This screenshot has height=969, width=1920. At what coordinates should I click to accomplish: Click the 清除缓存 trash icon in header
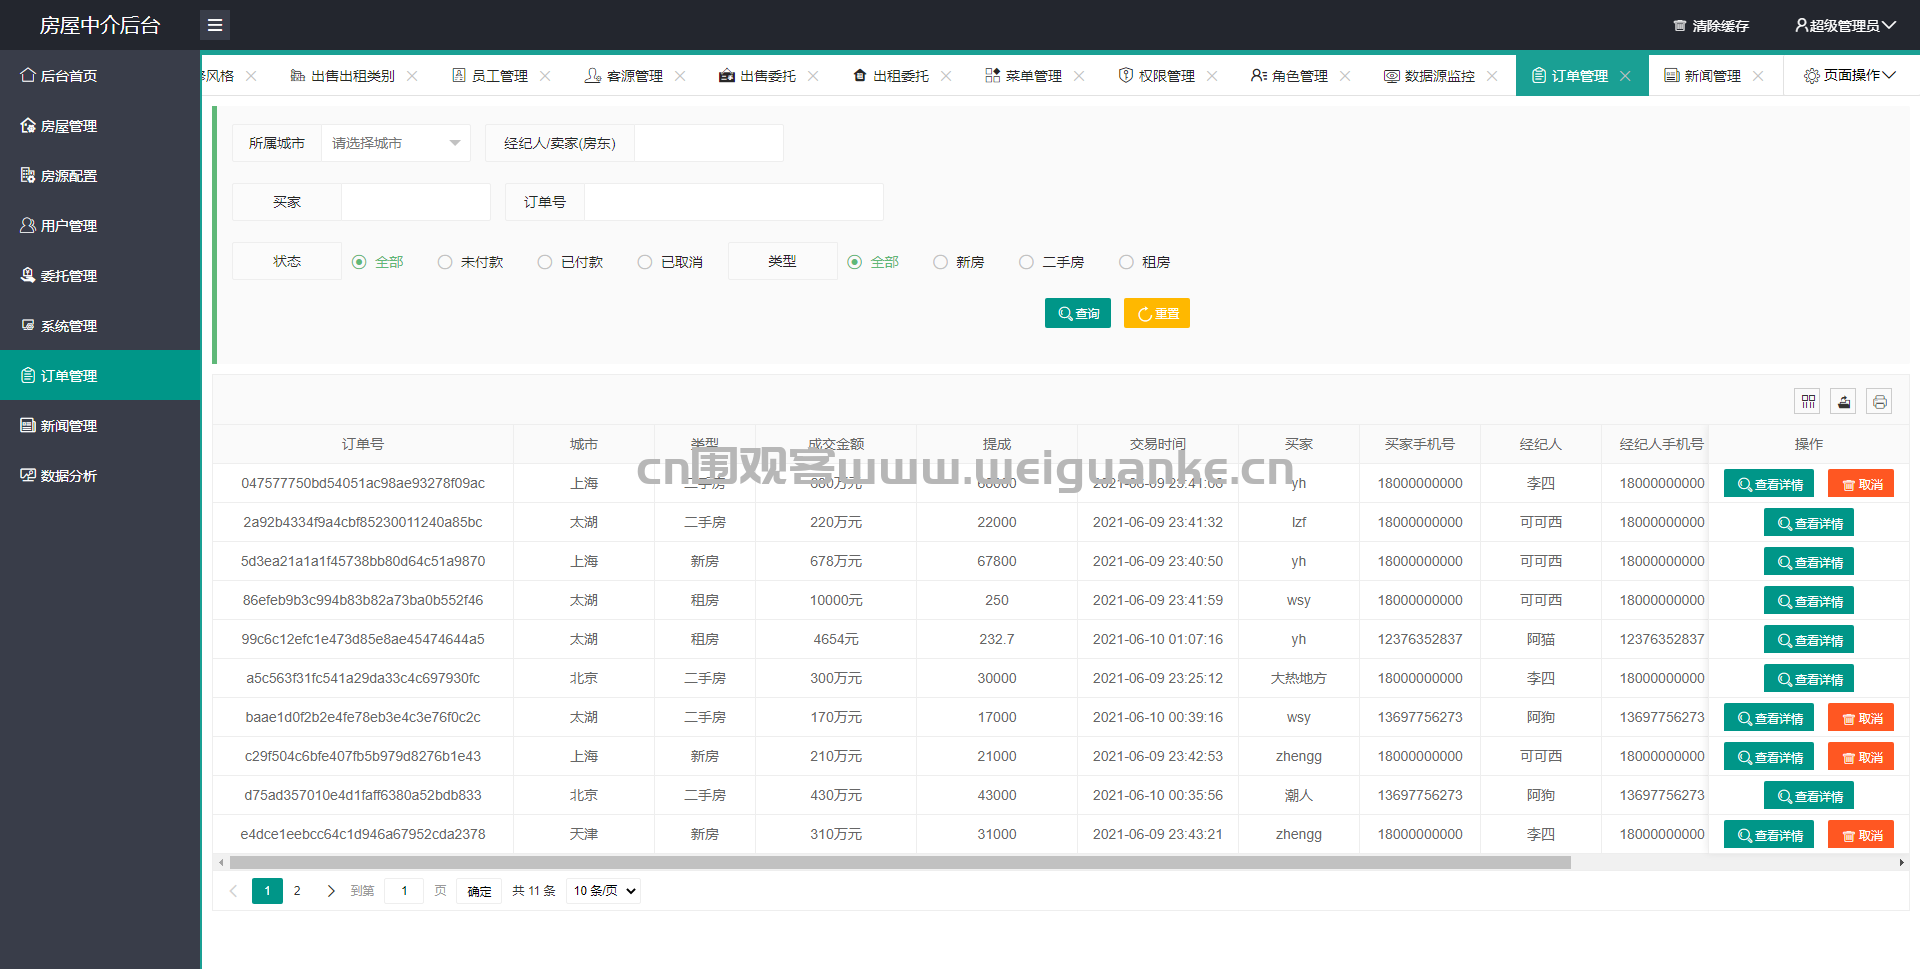point(1680,26)
